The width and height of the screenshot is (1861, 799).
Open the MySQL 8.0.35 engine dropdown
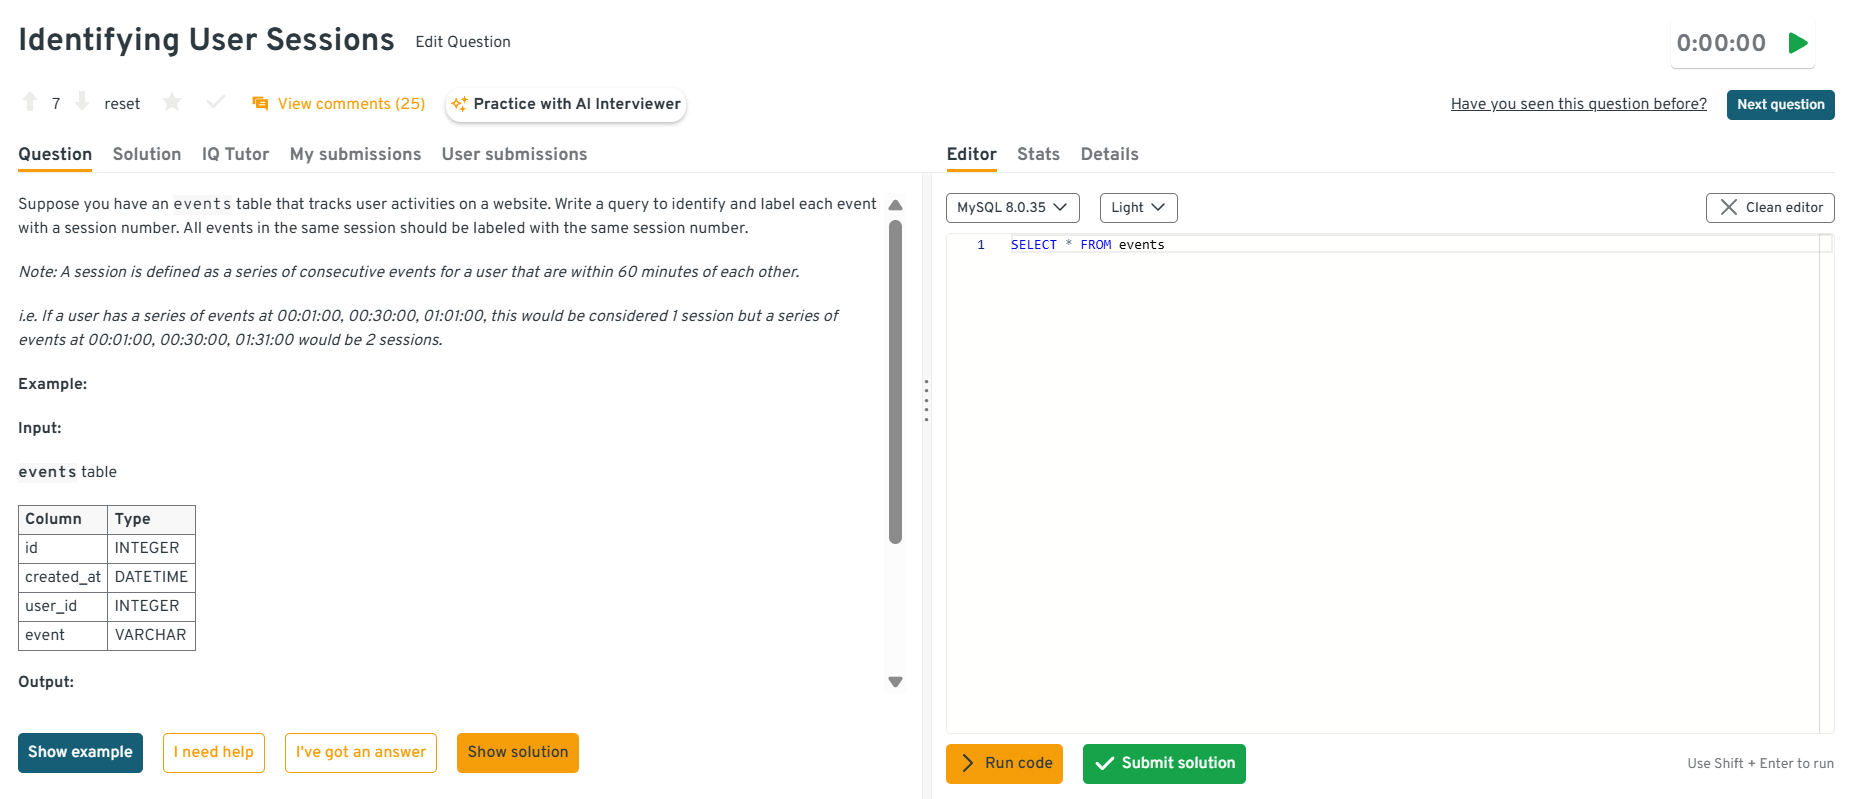pyautogui.click(x=1012, y=208)
